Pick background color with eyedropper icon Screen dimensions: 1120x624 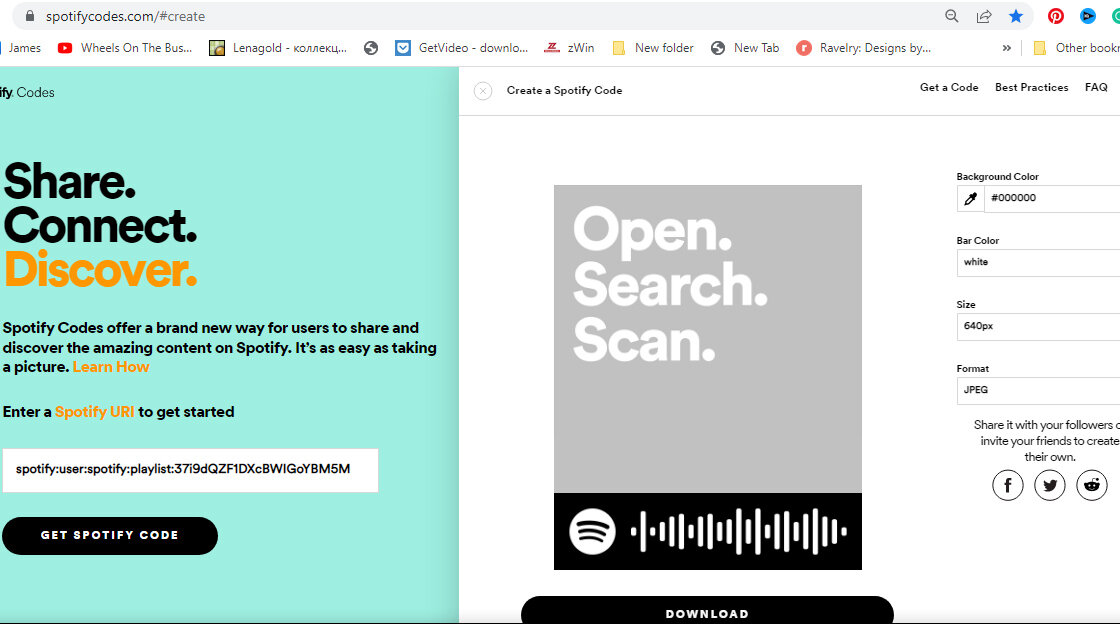(x=970, y=198)
